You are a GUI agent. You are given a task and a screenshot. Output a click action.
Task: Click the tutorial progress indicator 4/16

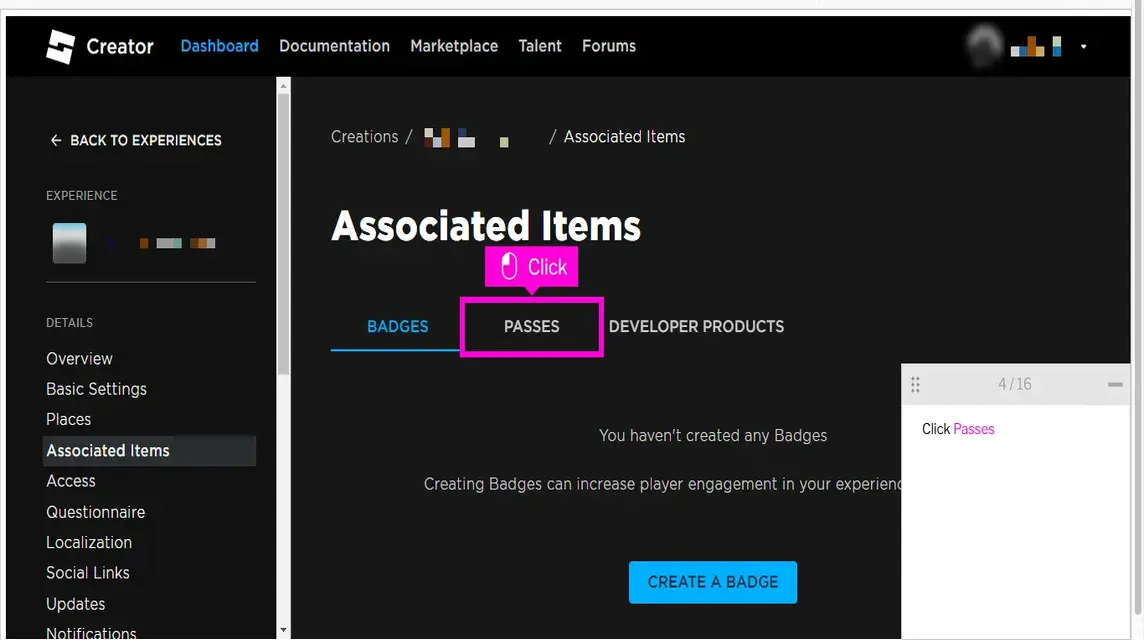coord(1013,383)
